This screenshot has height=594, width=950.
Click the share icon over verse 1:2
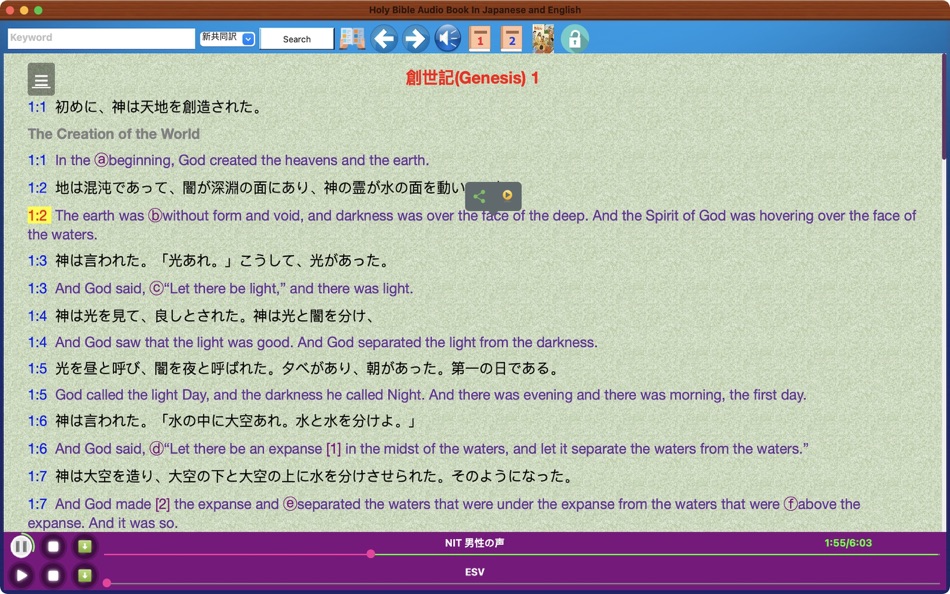click(479, 196)
